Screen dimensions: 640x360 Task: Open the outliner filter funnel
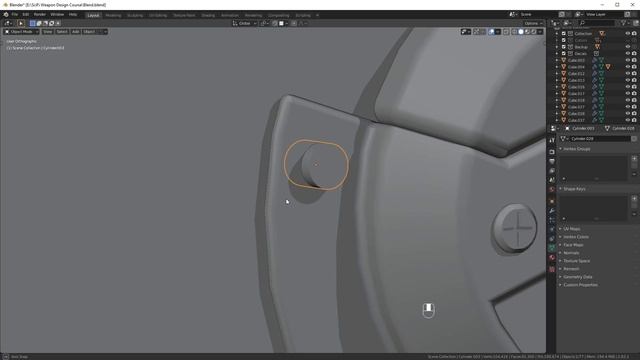click(623, 23)
